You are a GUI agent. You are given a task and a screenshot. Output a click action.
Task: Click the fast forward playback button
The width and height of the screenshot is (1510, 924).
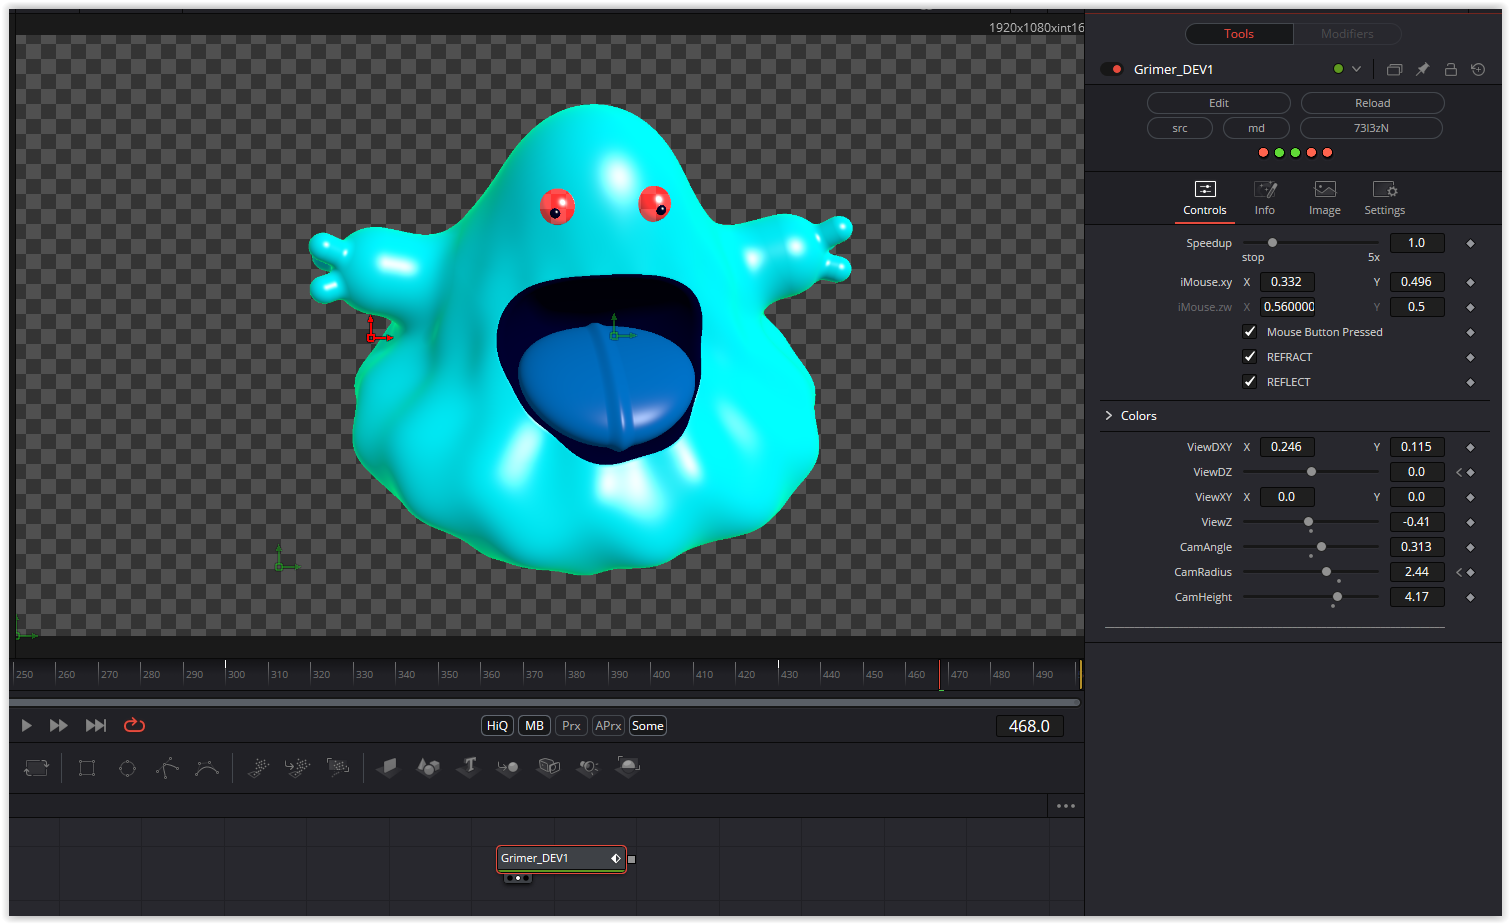58,725
